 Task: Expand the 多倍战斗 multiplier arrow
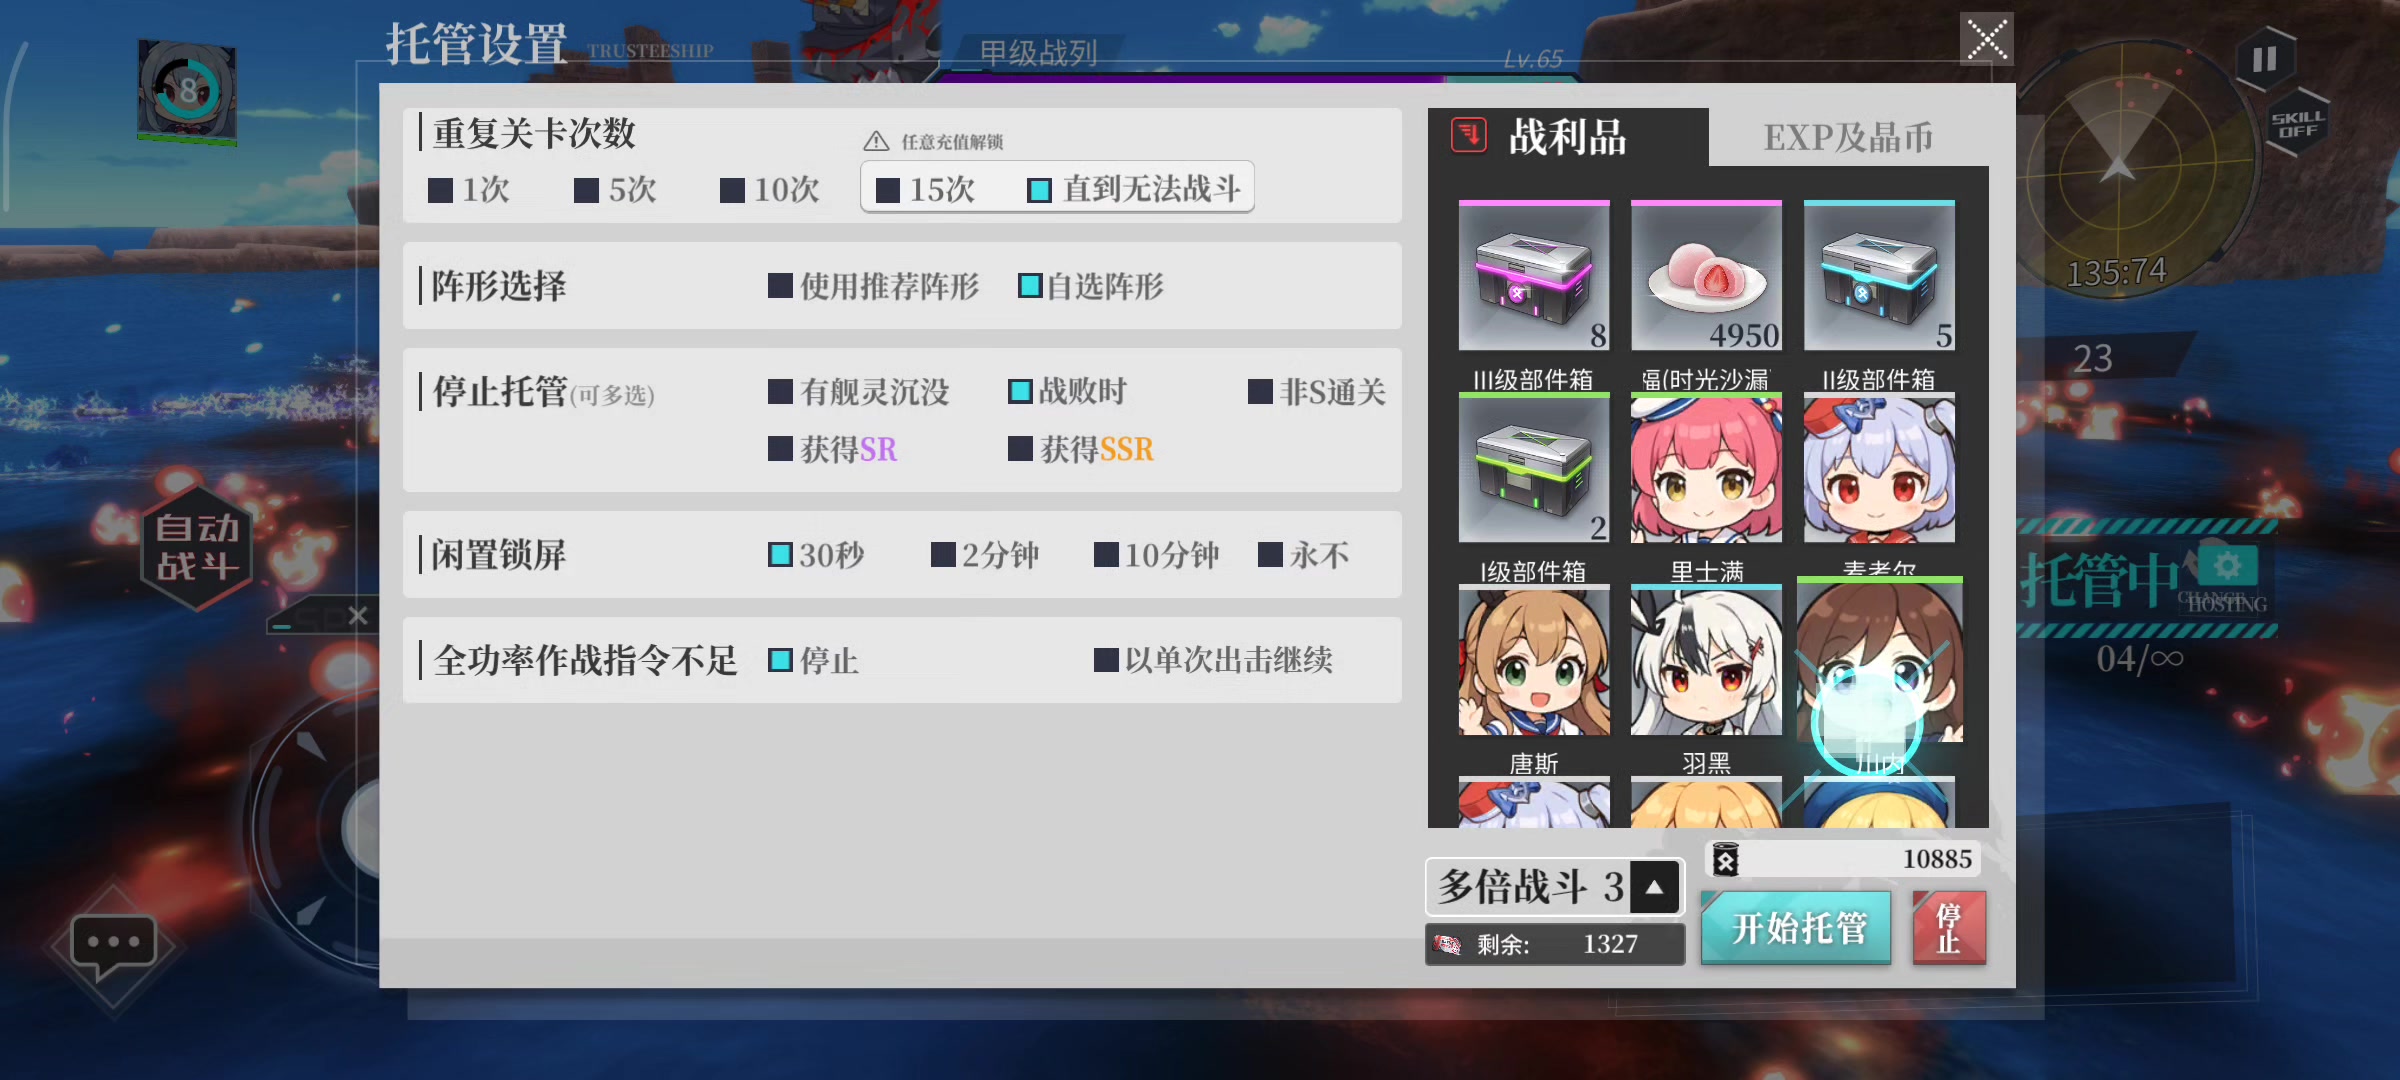point(1654,887)
